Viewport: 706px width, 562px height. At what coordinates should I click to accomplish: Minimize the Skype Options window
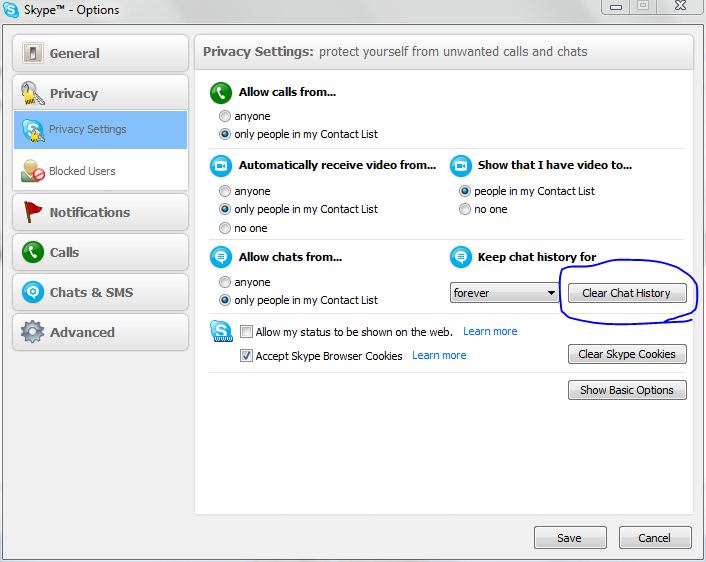tap(616, 6)
